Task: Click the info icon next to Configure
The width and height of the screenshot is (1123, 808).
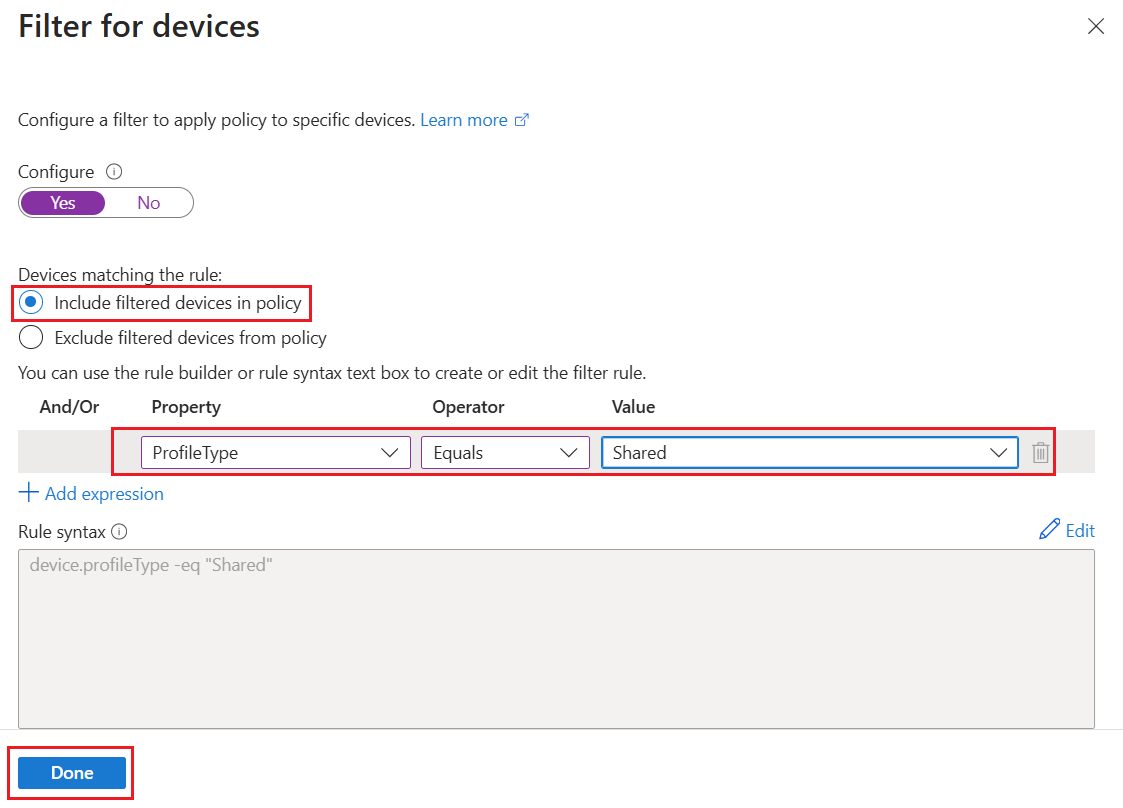Action: pyautogui.click(x=113, y=171)
